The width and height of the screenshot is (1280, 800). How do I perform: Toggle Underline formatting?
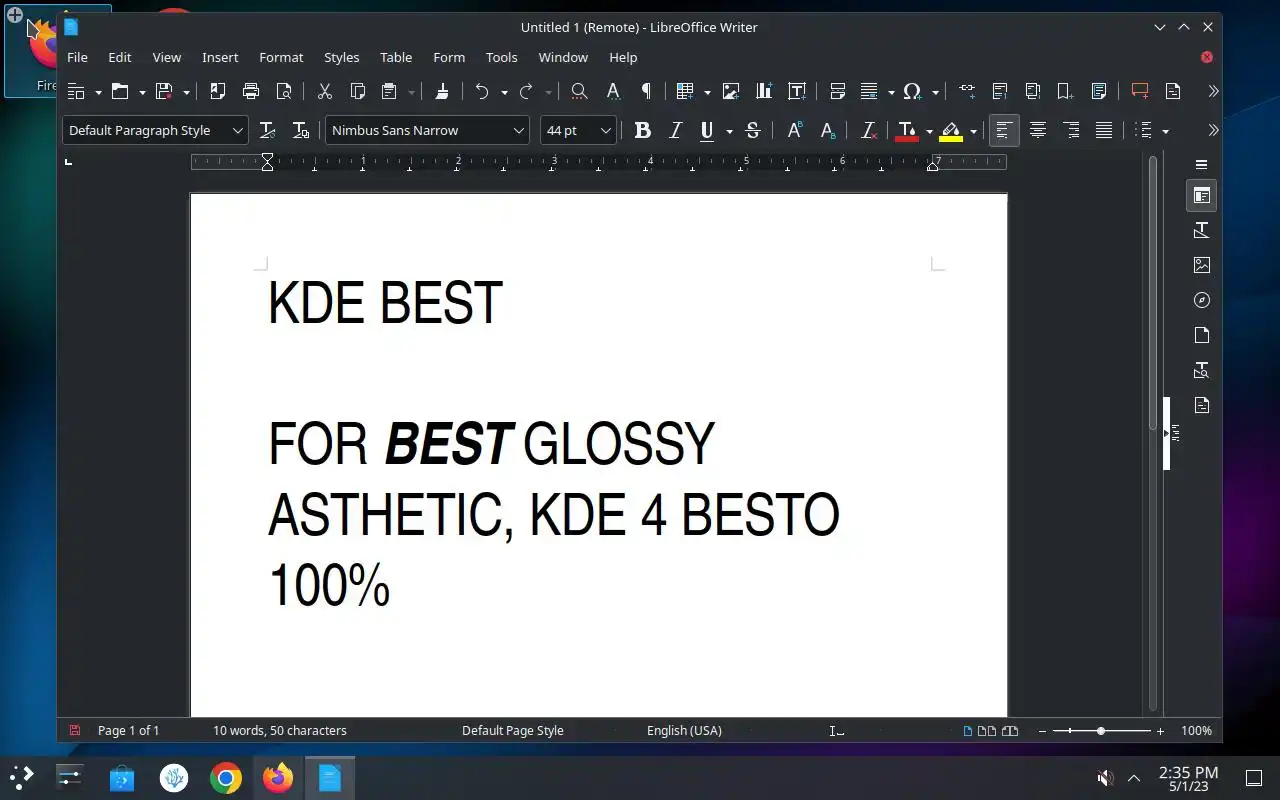click(x=707, y=130)
